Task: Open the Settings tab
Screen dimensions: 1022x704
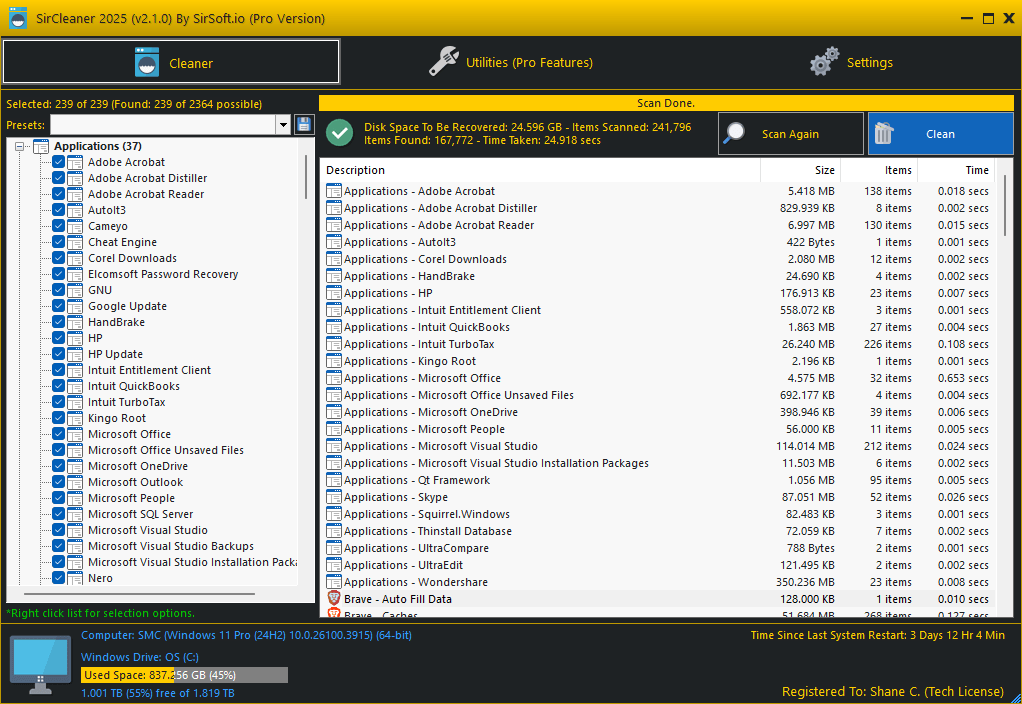Action: tap(851, 62)
